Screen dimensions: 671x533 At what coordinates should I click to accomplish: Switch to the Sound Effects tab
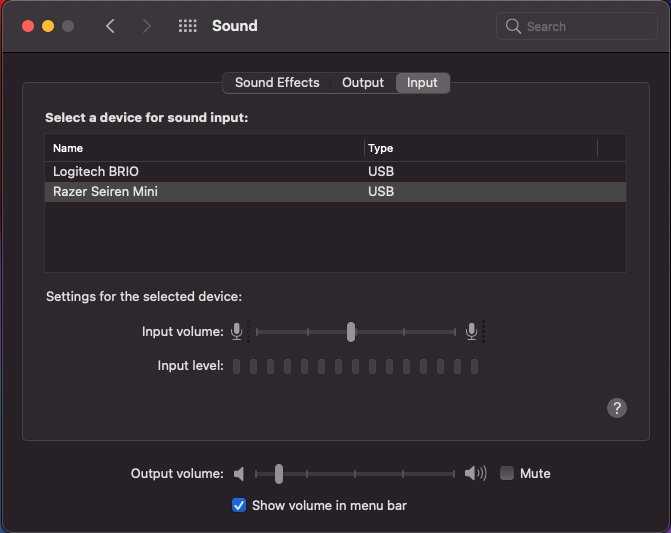(277, 83)
